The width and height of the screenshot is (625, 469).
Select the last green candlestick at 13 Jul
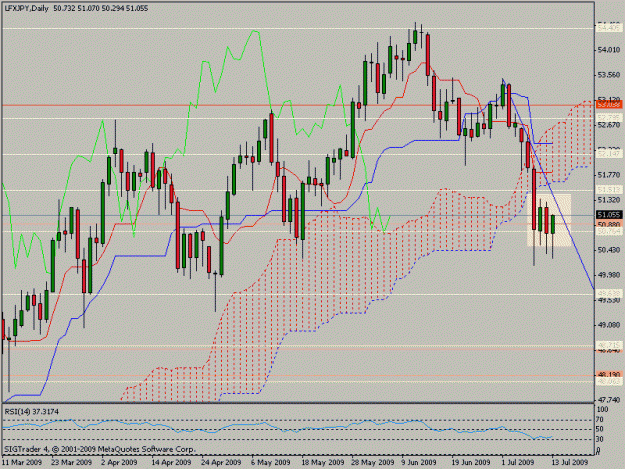pyautogui.click(x=553, y=224)
